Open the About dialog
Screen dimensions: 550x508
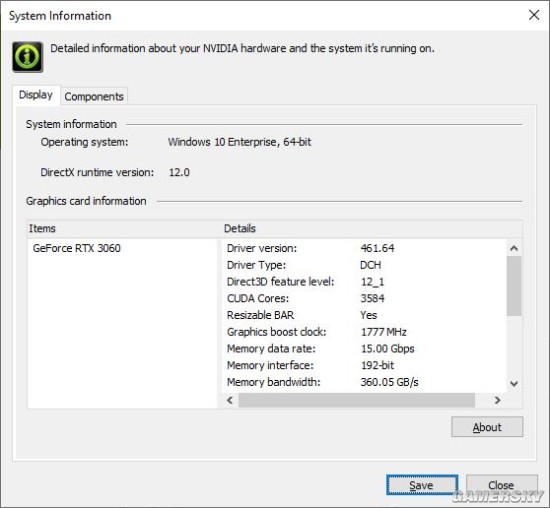487,427
